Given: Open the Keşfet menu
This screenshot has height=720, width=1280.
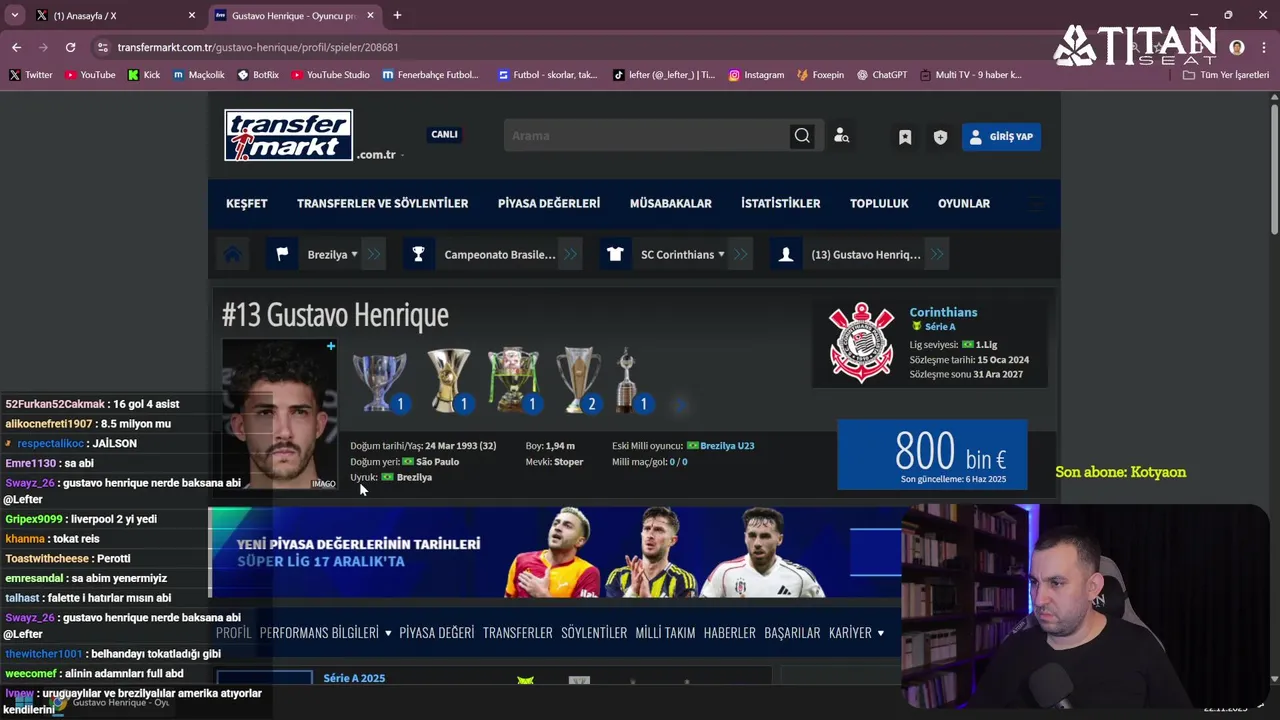Looking at the screenshot, I should [247, 203].
